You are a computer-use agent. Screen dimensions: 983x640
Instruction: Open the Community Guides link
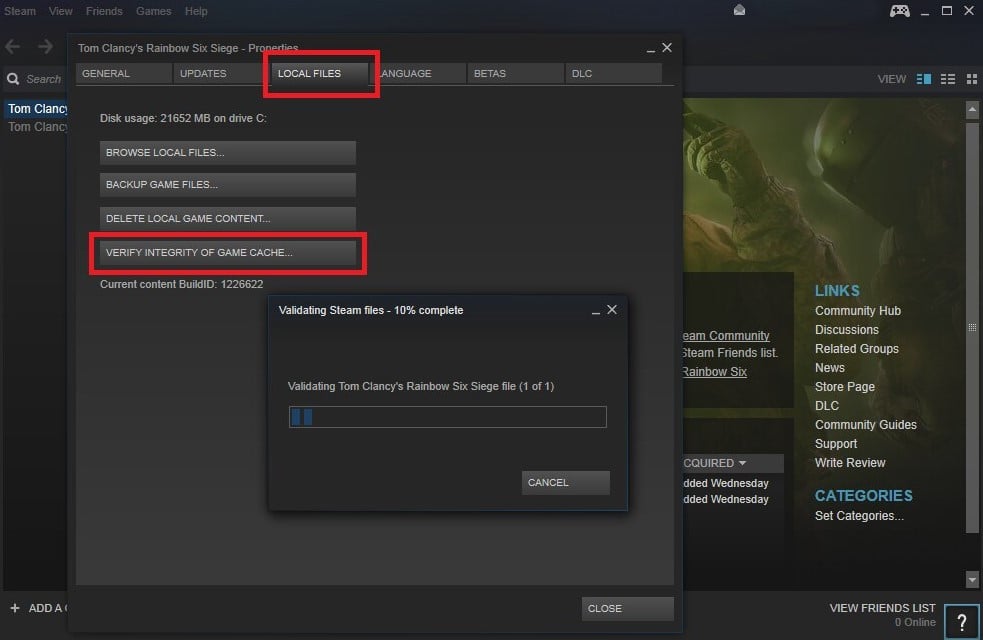(x=865, y=425)
